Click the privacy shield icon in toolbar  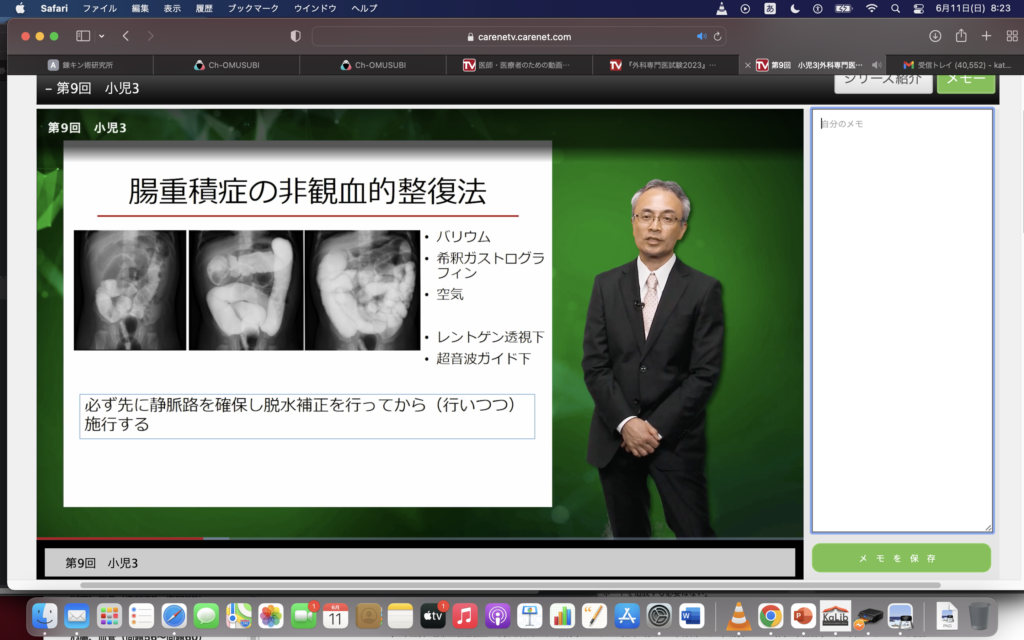[x=295, y=36]
